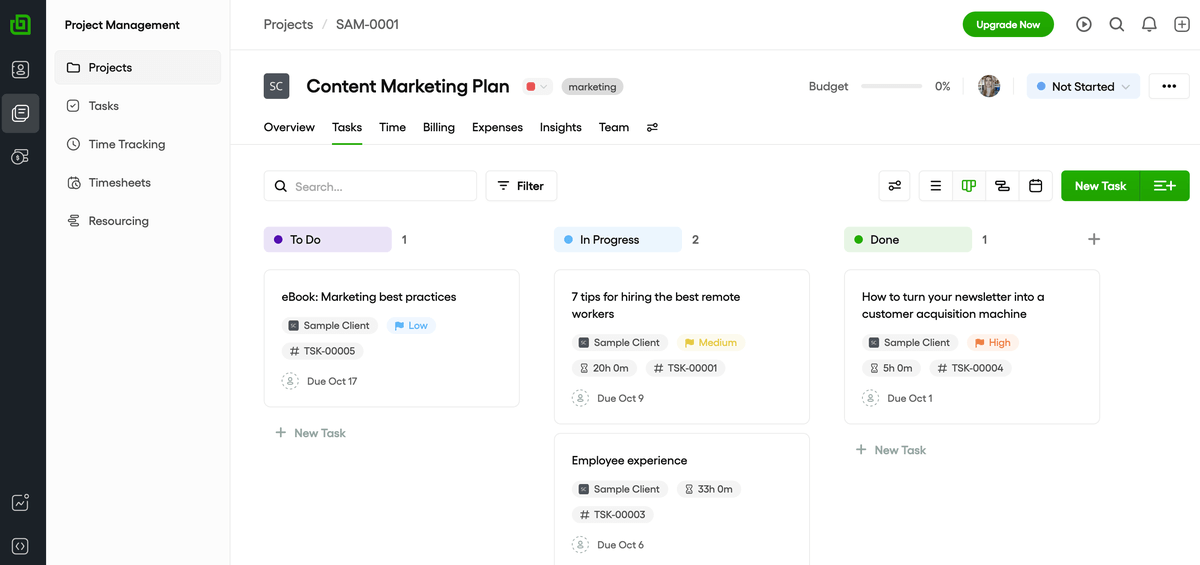Switch to the Billing tab
Viewport: 1200px width, 565px height.
(438, 127)
